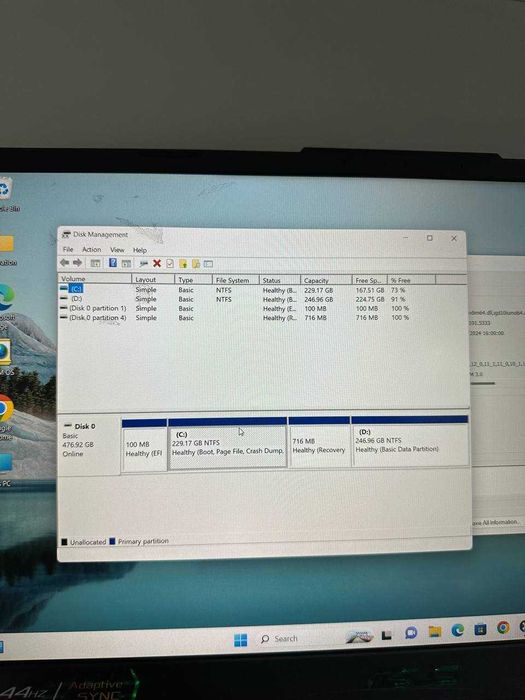Screen dimensions: 525x700
Task: Select the Recycle Bin desktop icon
Action: (x=5, y=195)
